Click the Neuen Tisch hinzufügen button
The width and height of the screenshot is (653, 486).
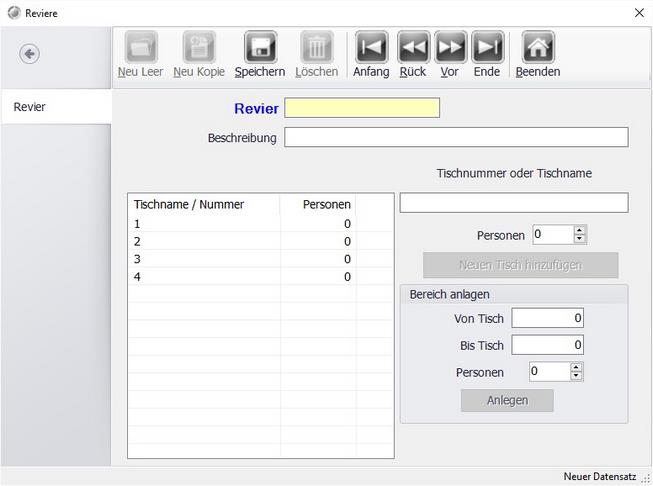pyautogui.click(x=521, y=265)
